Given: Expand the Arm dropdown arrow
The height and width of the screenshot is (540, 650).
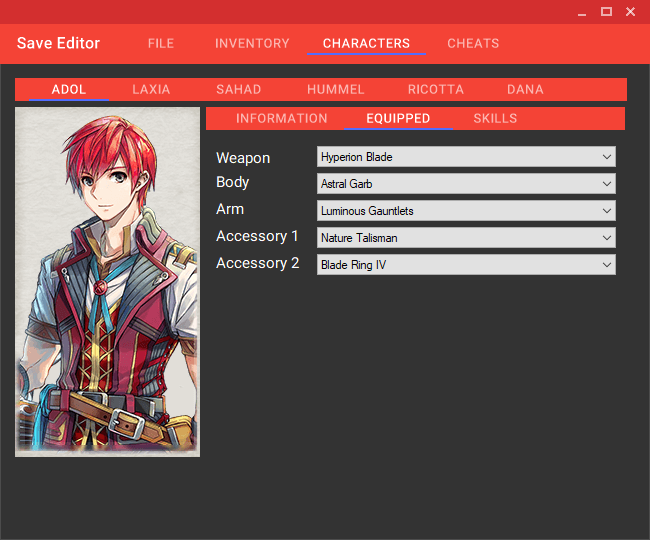Looking at the screenshot, I should tap(606, 211).
